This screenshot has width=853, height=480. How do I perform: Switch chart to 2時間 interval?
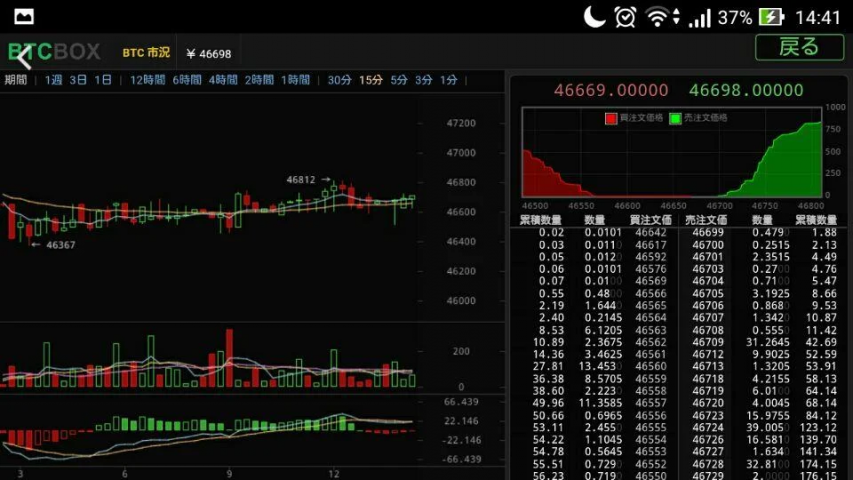(259, 80)
